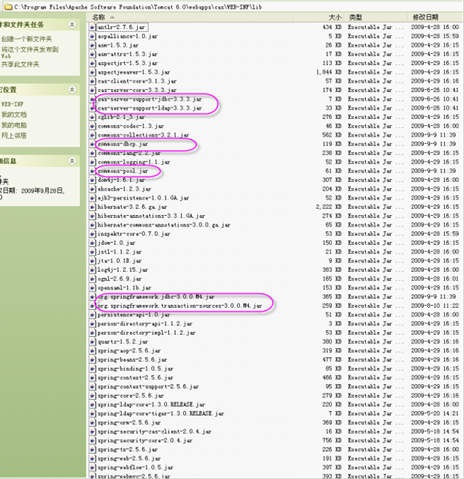Select spring-ldap-core-tiger-1.3.0.RELEASE.jar file name
The image size is (464, 479).
tap(161, 414)
